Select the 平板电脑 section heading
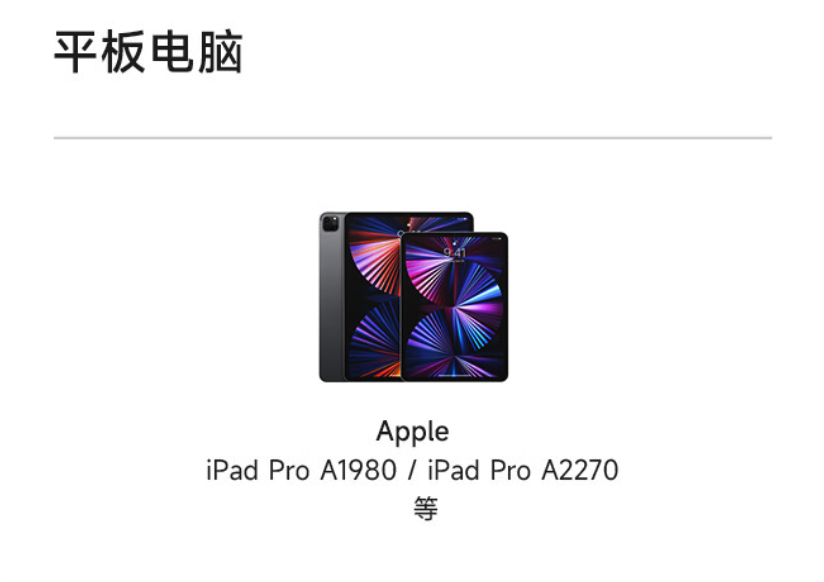Image resolution: width=824 pixels, height=582 pixels. pos(149,52)
